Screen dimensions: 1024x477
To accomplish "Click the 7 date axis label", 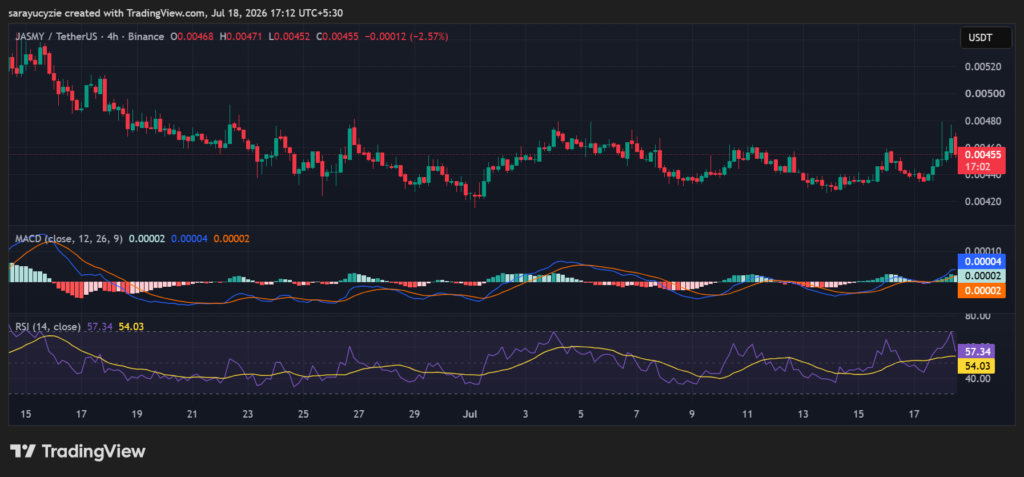I will (636, 414).
